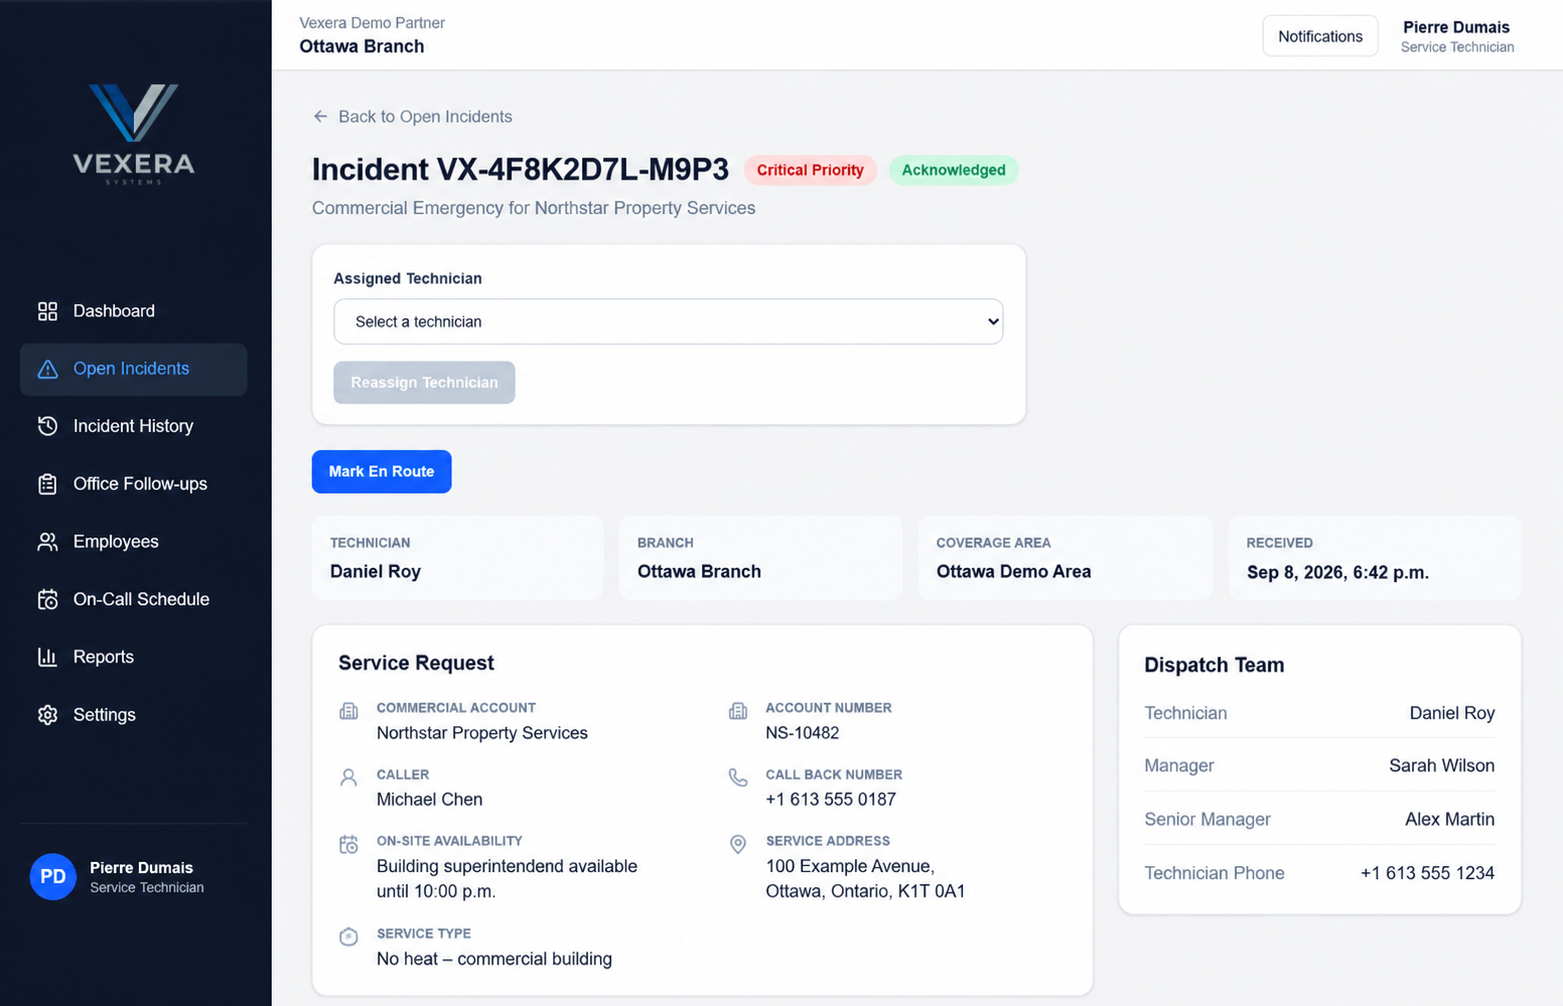Click the Incident History clock icon
Image resolution: width=1563 pixels, height=1006 pixels.
(47, 426)
